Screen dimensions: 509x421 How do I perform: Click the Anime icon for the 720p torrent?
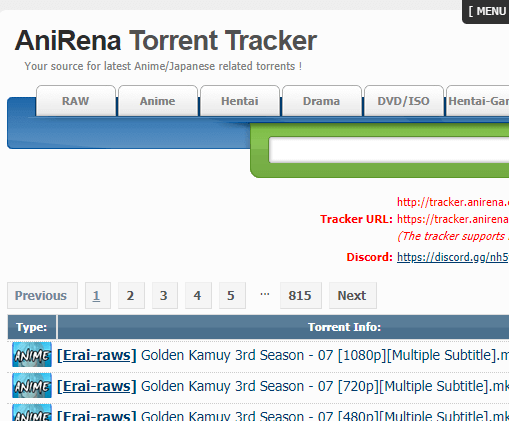(32, 386)
